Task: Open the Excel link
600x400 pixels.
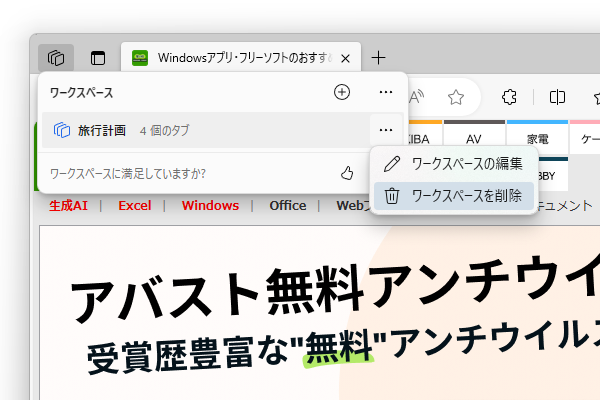Action: [135, 206]
